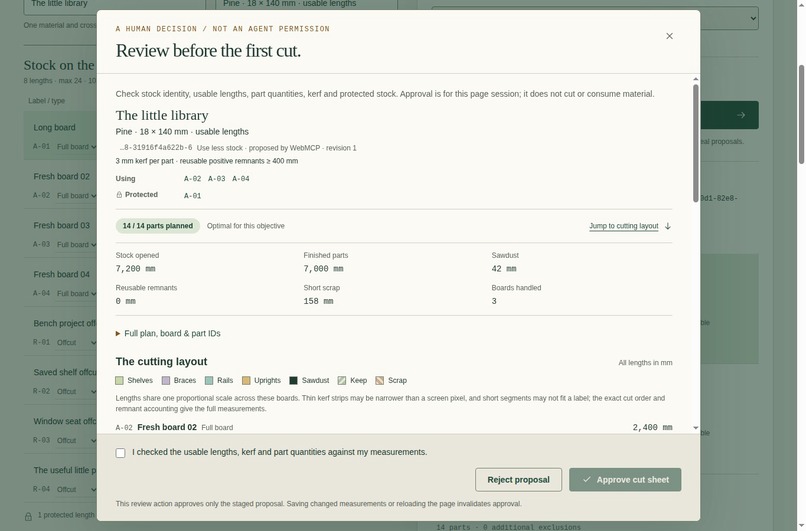Image resolution: width=806 pixels, height=531 pixels.
Task: Open the R-02 Offcut type dropdown
Action: (76, 392)
